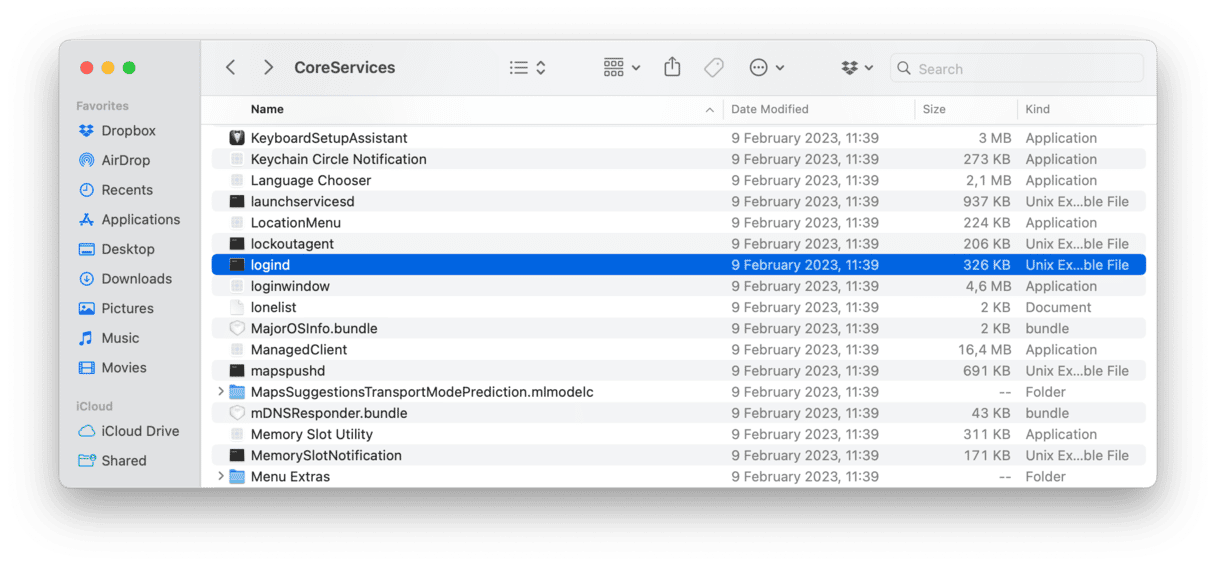This screenshot has height=566, width=1216.
Task: Click the 43 KB size cell
Action: [992, 413]
